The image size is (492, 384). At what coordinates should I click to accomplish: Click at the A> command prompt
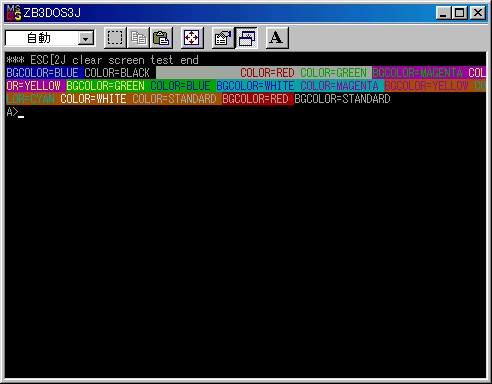click(x=12, y=112)
